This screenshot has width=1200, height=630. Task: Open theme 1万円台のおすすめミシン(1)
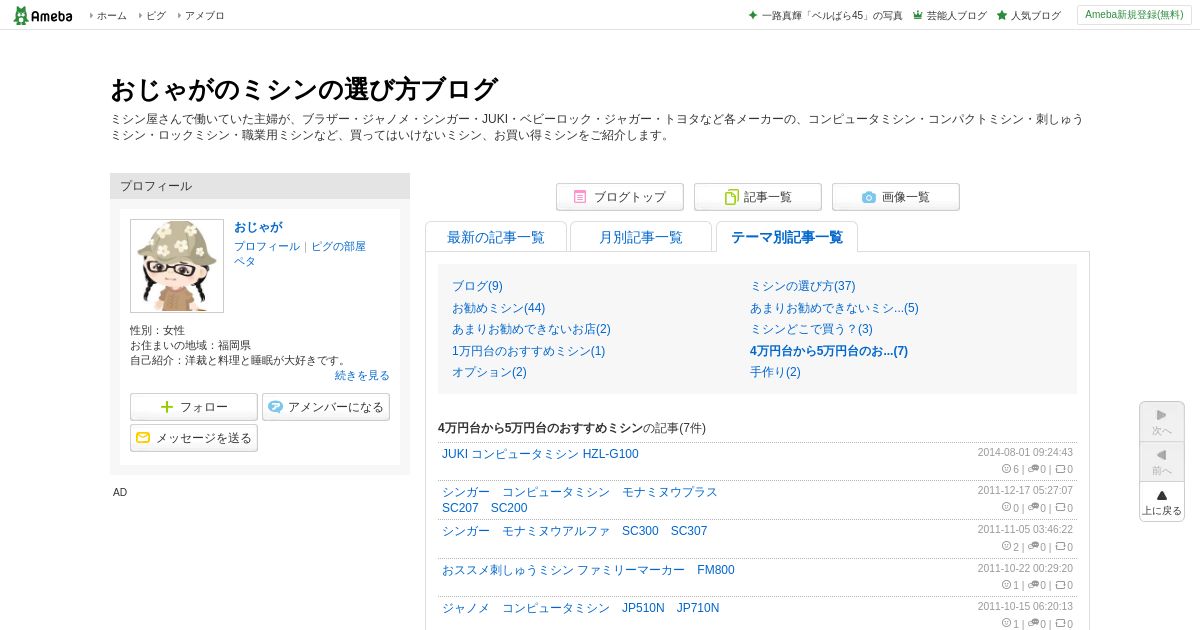coord(528,351)
